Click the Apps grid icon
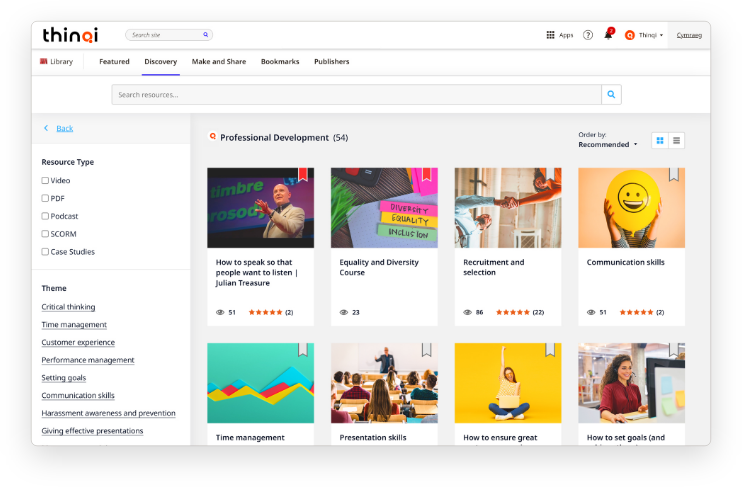Viewport: 742px width, 487px height. [x=550, y=35]
